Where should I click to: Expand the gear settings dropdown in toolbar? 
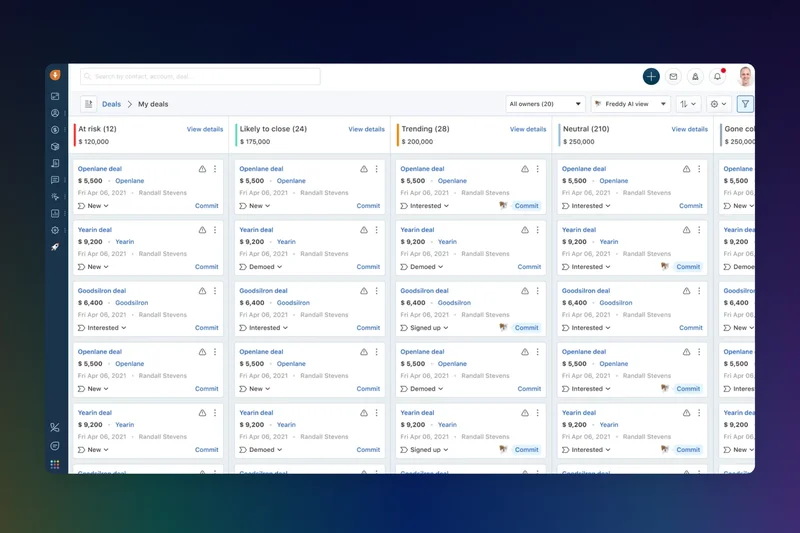718,104
